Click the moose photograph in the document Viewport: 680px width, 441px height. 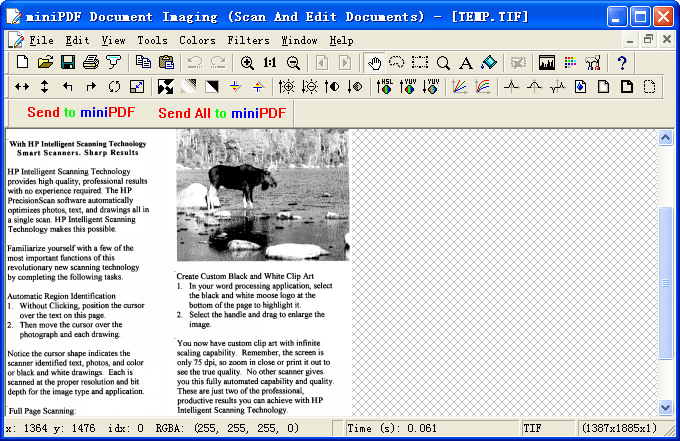262,195
